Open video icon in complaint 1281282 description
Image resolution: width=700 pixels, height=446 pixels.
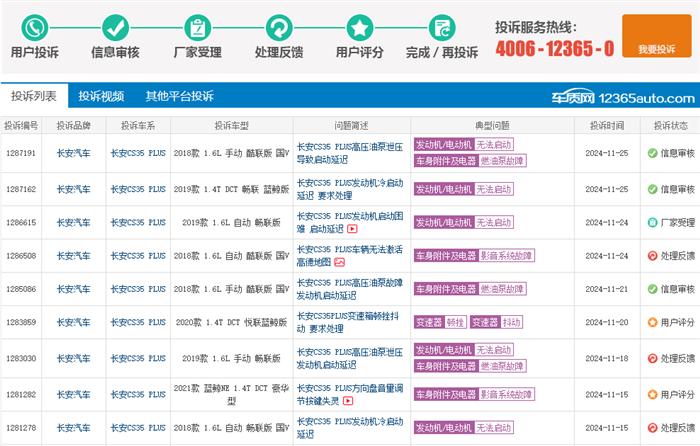[x=348, y=401]
